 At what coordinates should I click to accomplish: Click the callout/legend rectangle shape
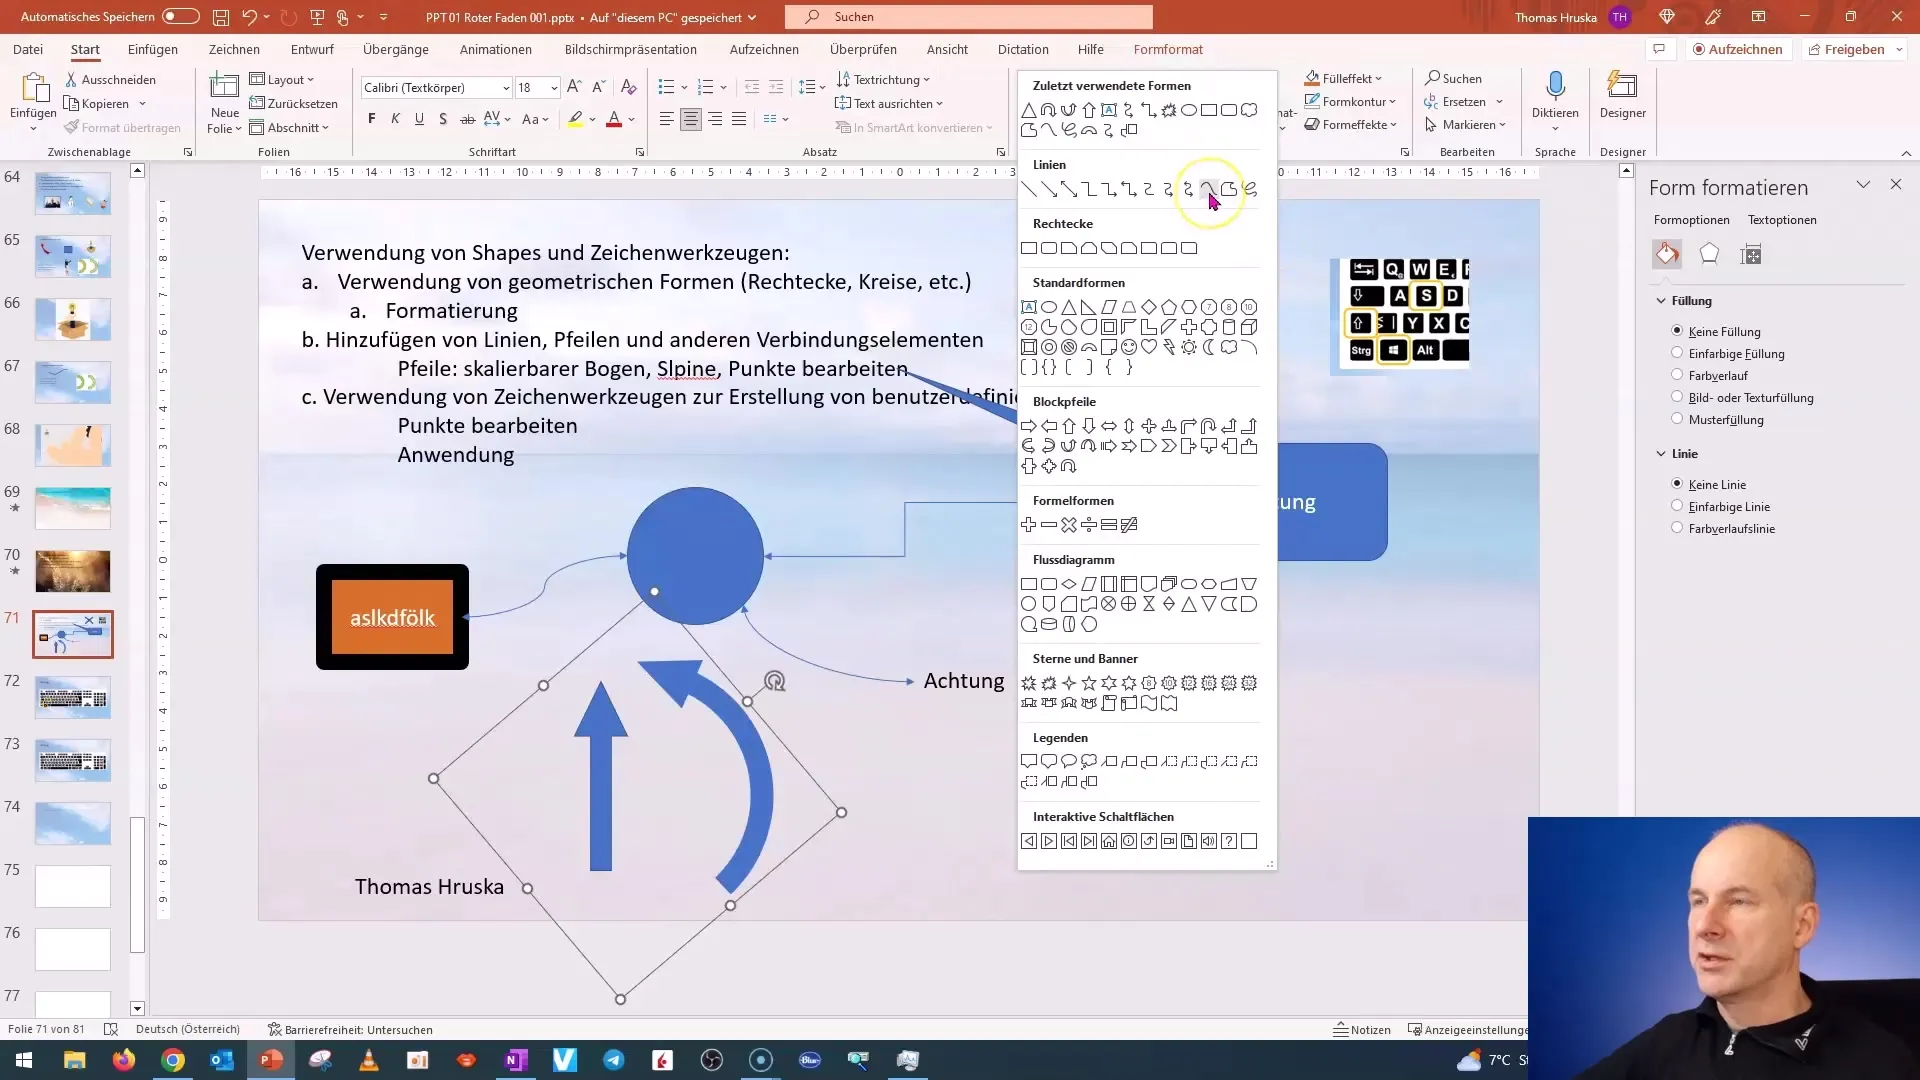click(x=1033, y=761)
